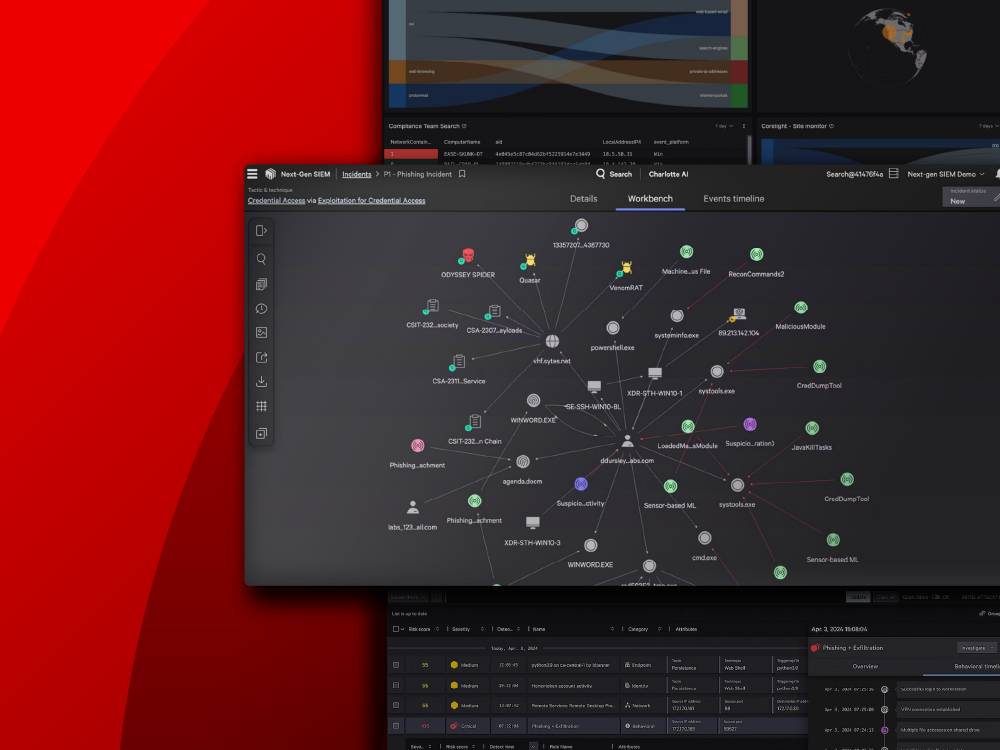Open the Next-gen SIEM Demo dropdown
Viewport: 1000px width, 750px height.
click(944, 173)
